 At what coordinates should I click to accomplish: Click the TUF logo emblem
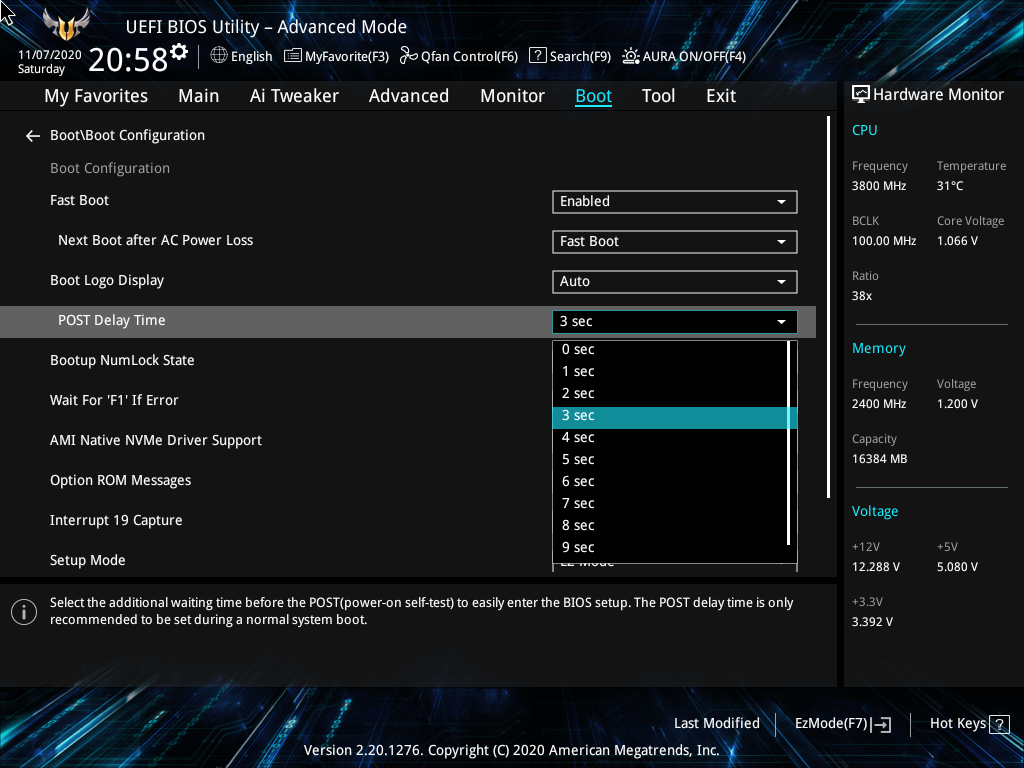tap(66, 24)
